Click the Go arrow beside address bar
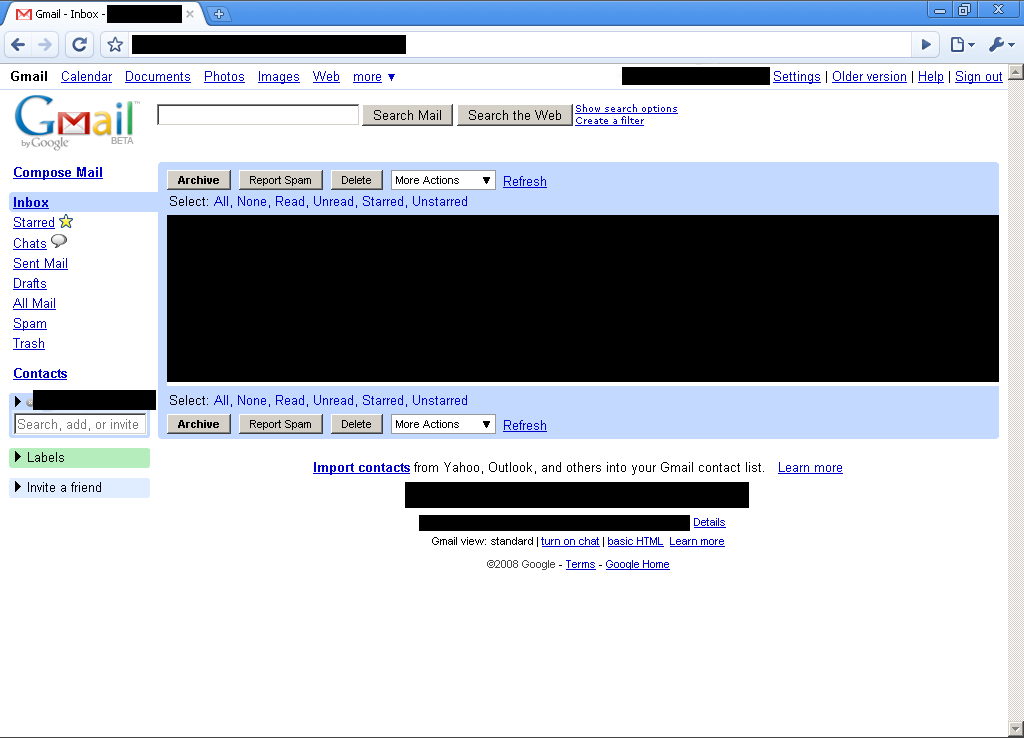 click(926, 44)
